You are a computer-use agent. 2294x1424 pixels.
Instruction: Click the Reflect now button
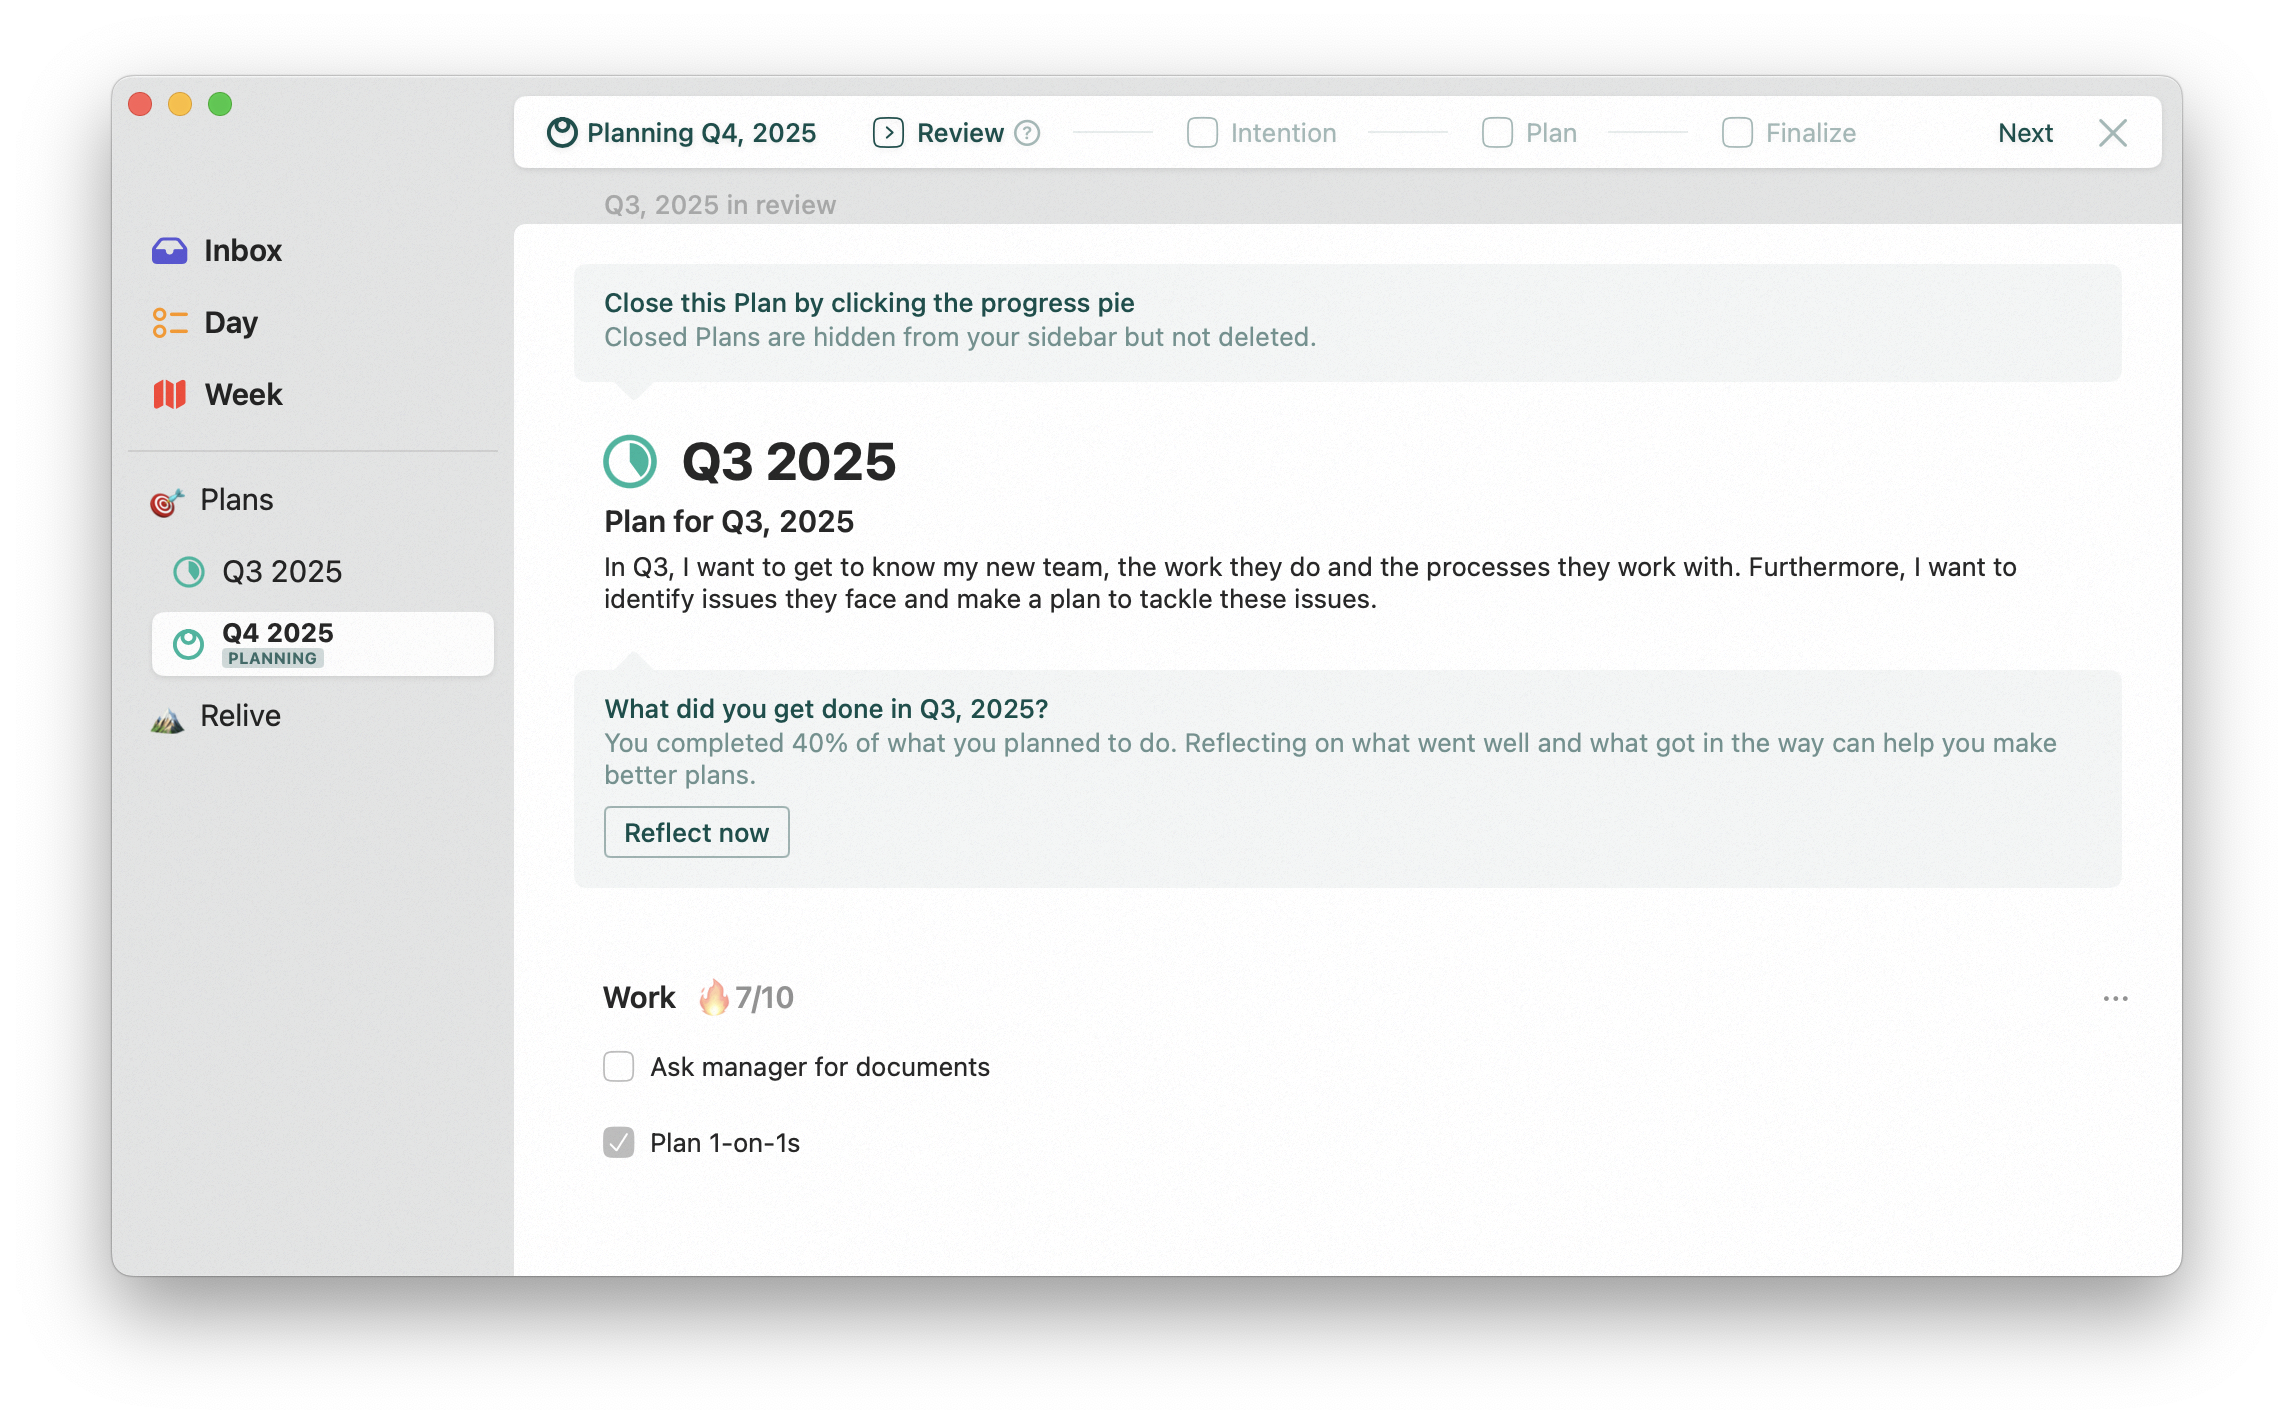(696, 832)
